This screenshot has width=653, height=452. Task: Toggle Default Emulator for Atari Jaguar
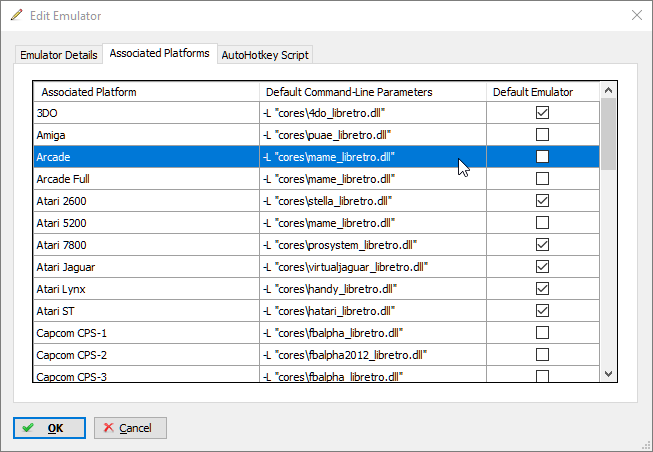pyautogui.click(x=542, y=267)
